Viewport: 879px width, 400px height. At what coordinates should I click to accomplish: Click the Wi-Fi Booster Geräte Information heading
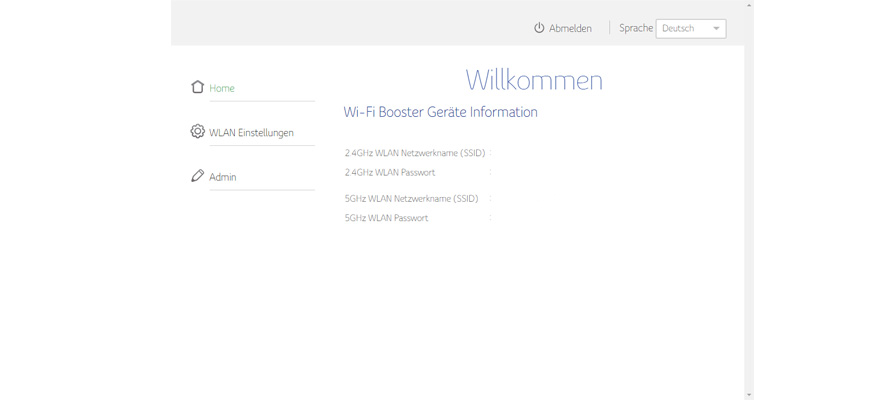(x=440, y=112)
